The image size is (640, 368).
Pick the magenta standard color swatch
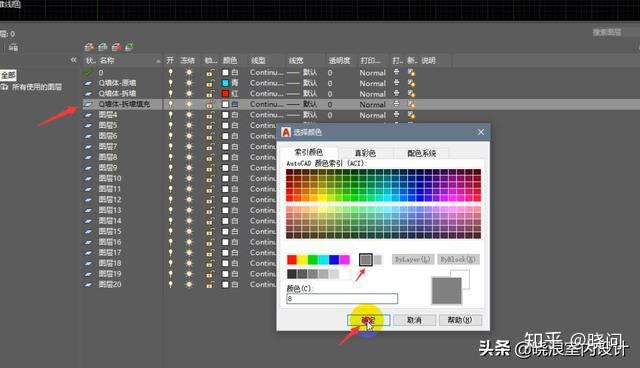click(x=345, y=259)
